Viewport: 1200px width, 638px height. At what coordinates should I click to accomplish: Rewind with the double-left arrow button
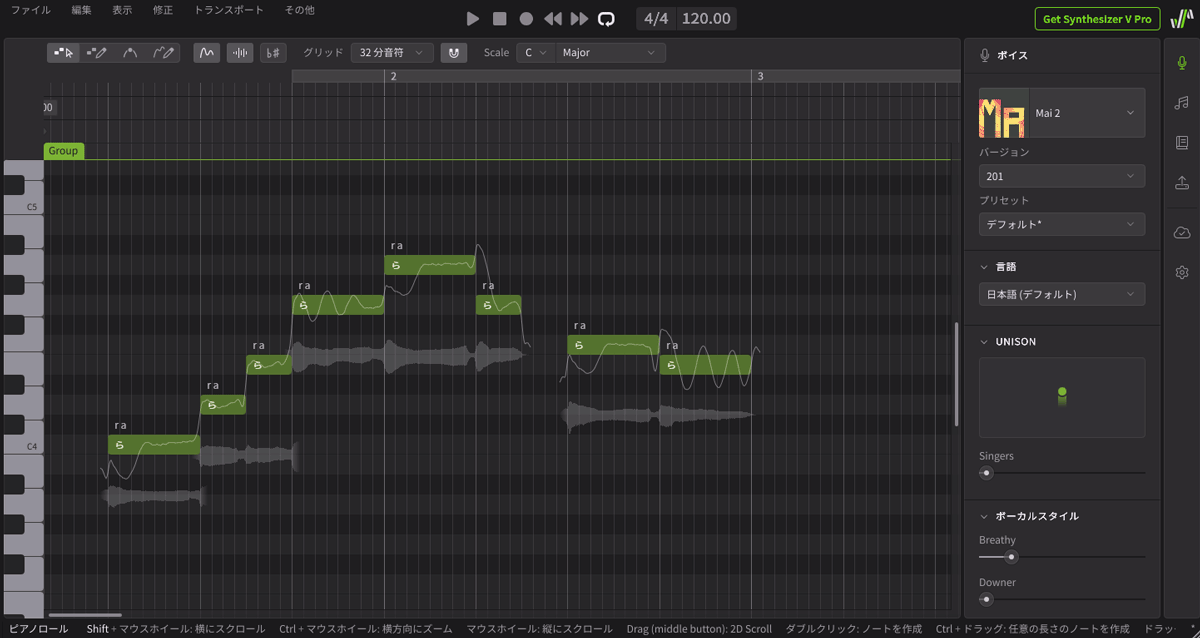(x=553, y=18)
